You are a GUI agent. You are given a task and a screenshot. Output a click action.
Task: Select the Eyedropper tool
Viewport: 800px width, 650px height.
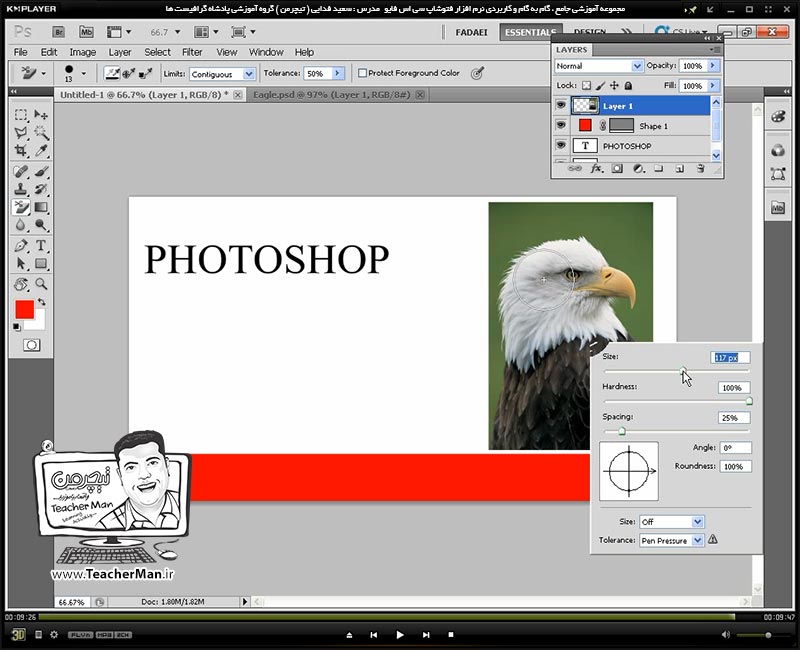[41, 151]
